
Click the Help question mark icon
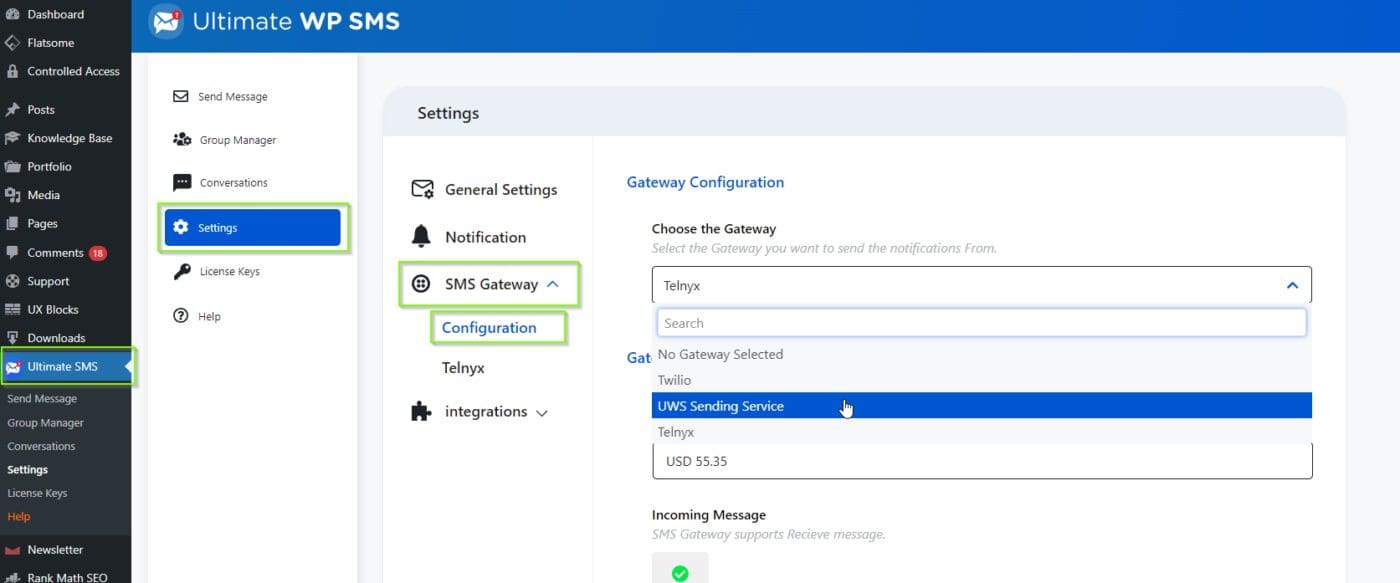[181, 315]
